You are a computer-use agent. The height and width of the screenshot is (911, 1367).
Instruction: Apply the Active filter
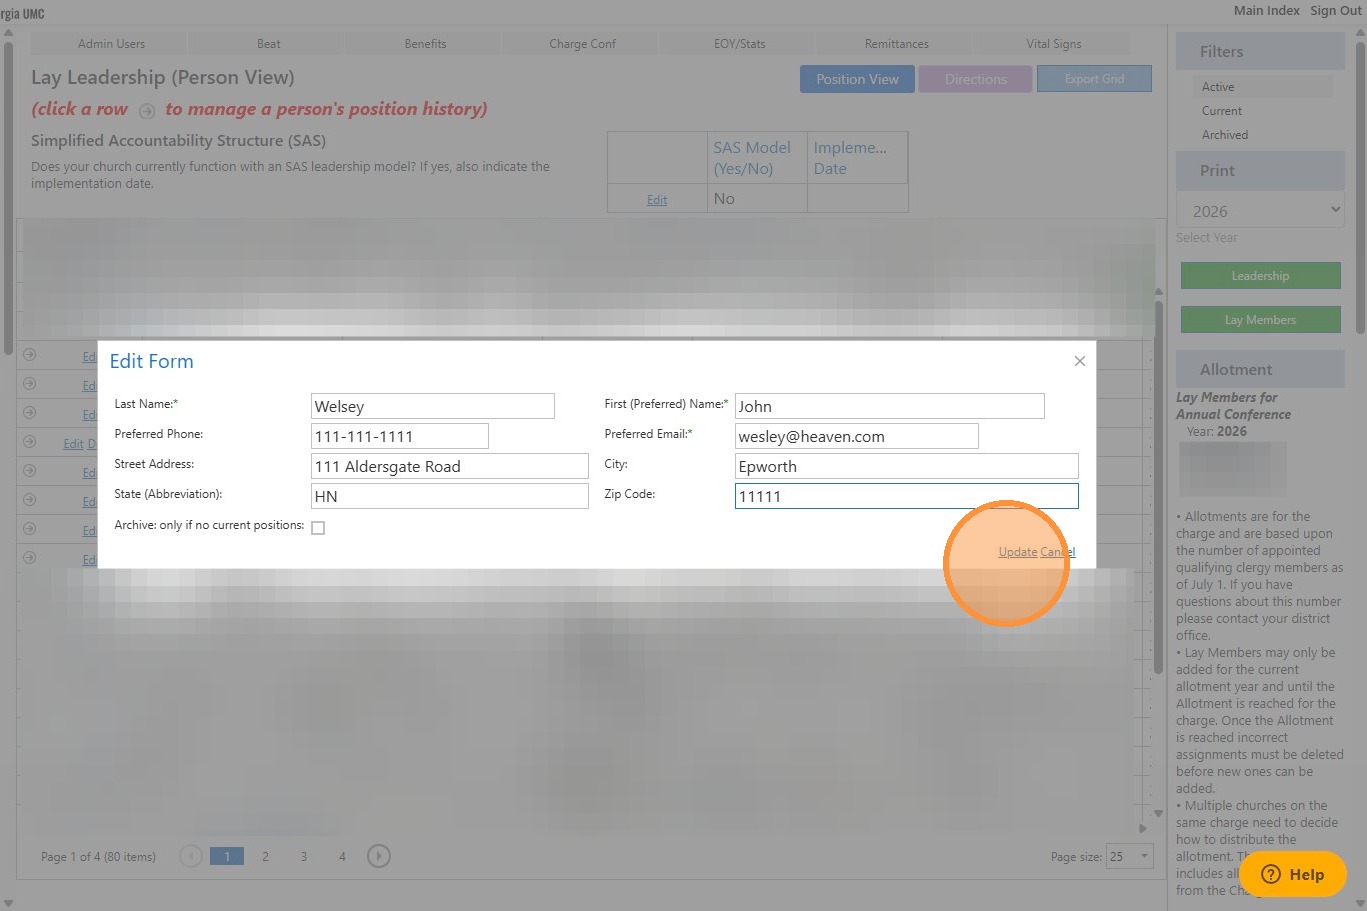(1218, 87)
